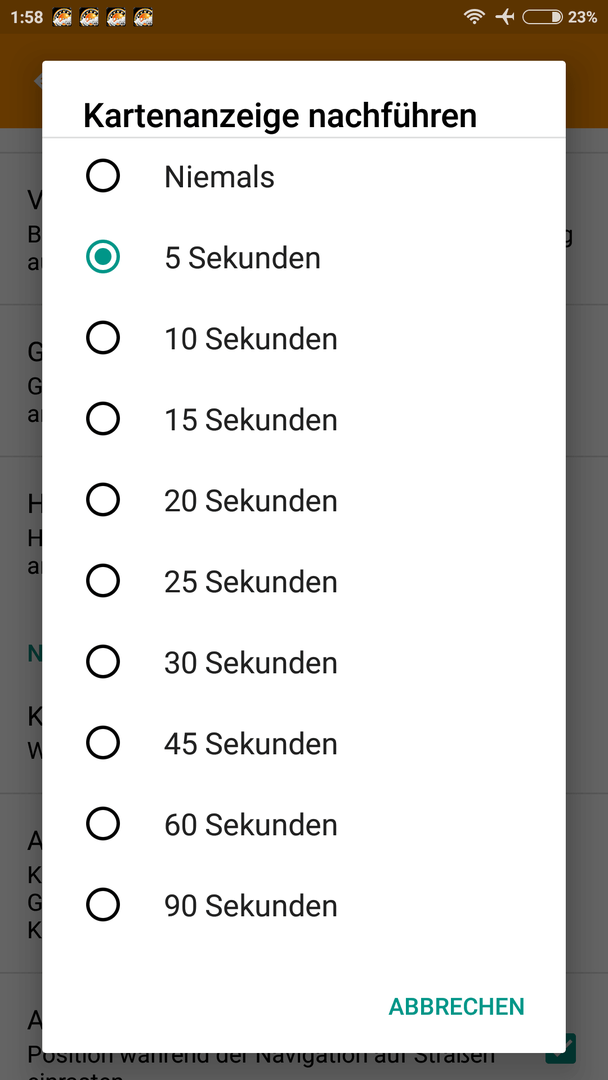608x1080 pixels.
Task: Tap the first app notification icon
Action: [63, 17]
